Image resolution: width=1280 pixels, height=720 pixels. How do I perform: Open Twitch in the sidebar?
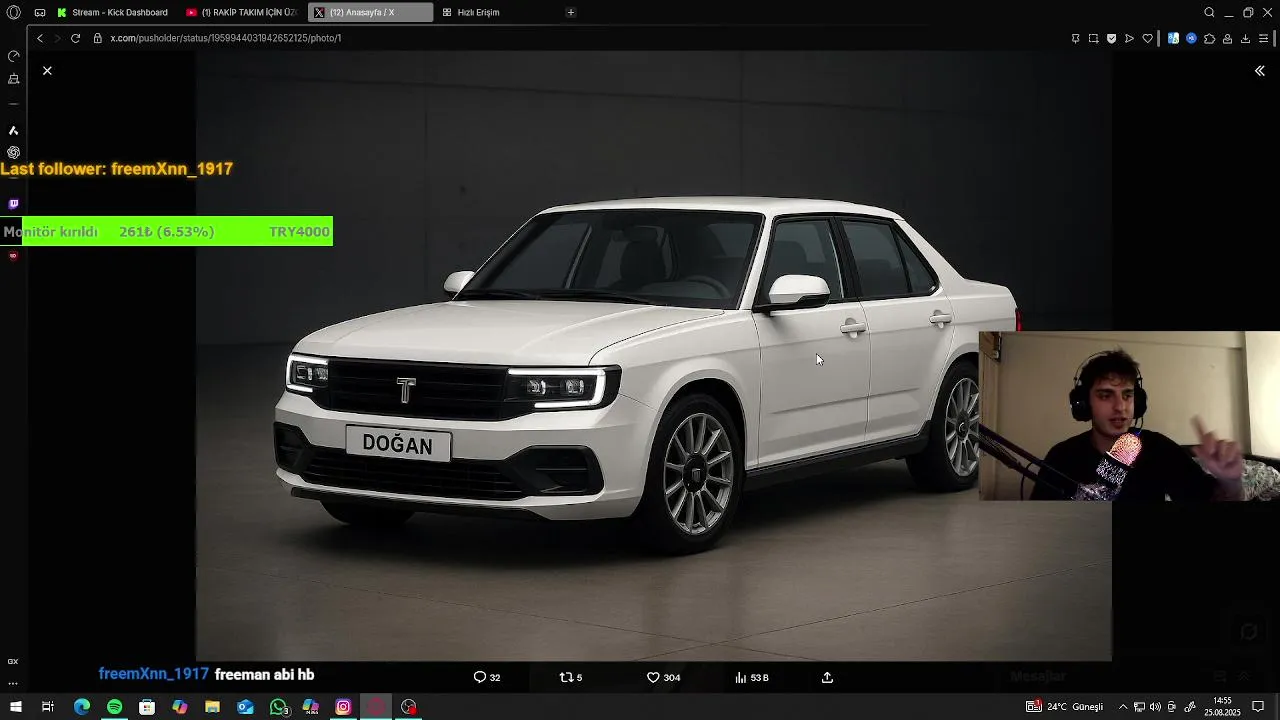point(13,204)
